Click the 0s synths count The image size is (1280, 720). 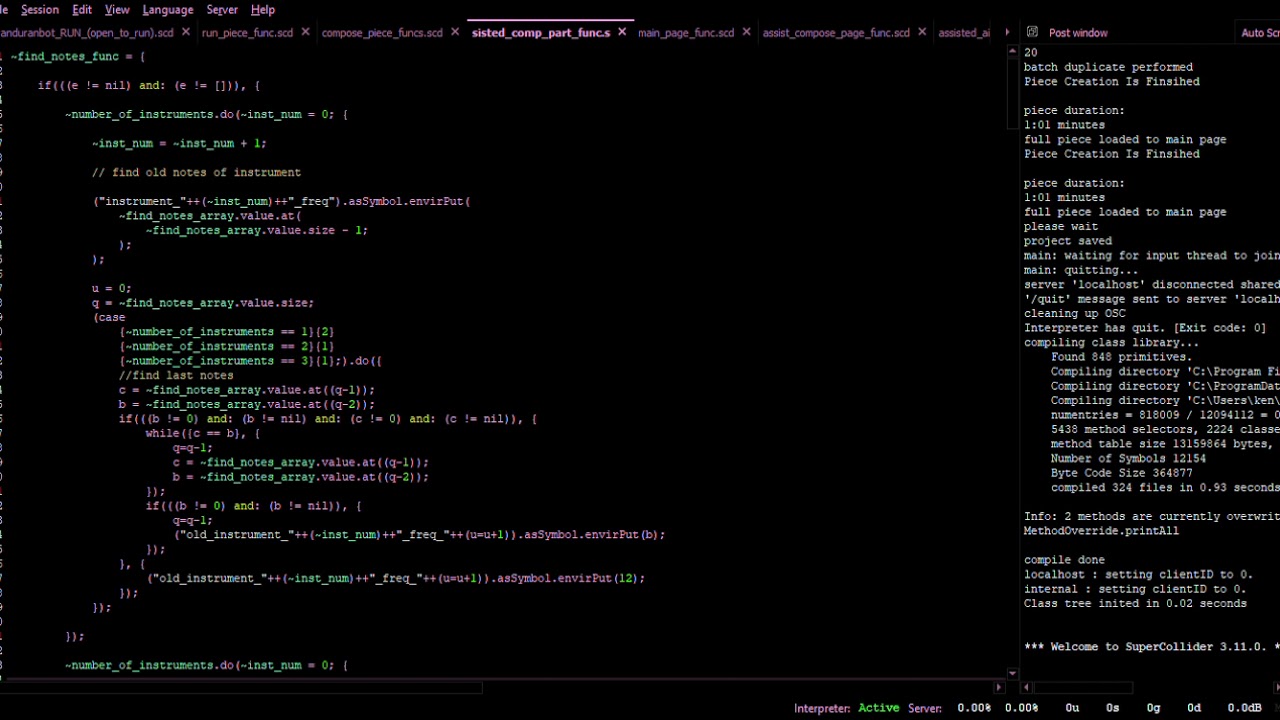click(1112, 707)
